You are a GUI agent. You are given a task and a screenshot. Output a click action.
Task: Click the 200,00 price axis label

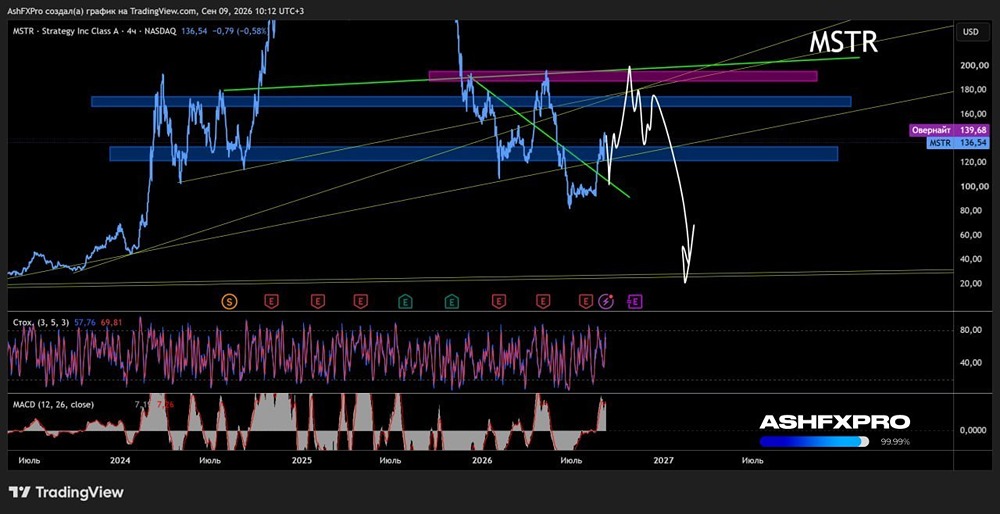tap(973, 66)
